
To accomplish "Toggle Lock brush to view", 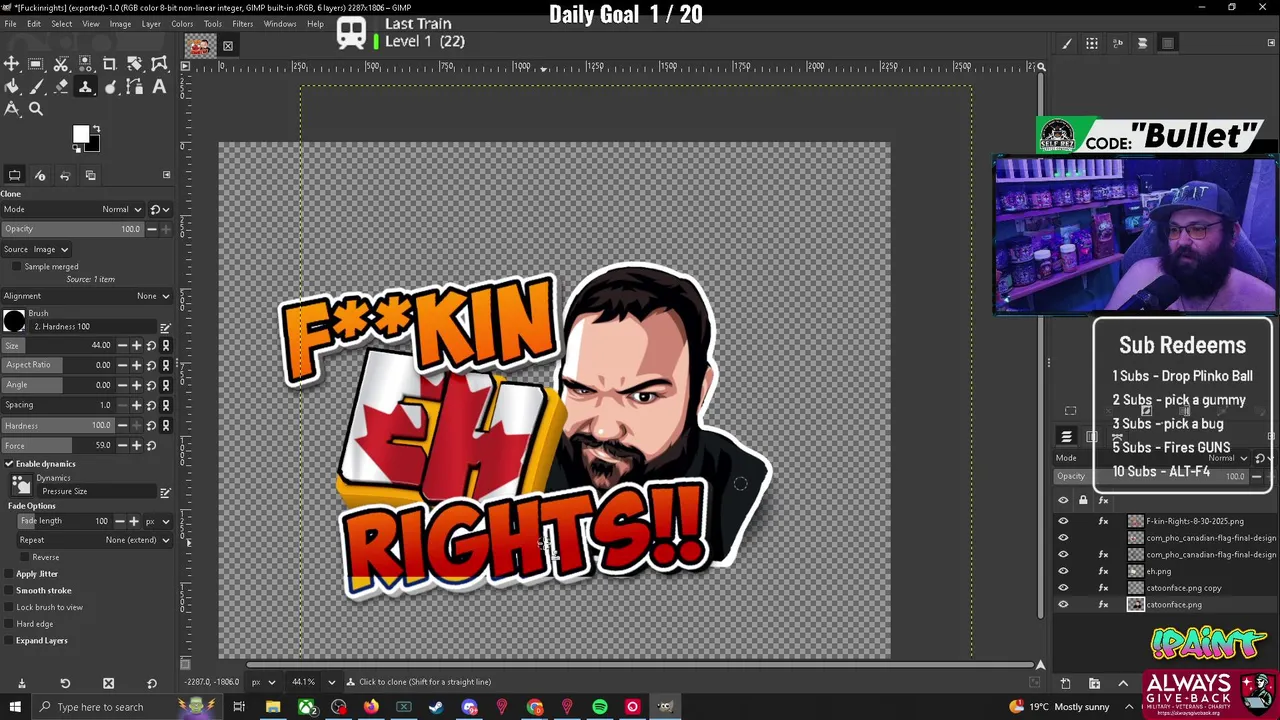I will [9, 607].
